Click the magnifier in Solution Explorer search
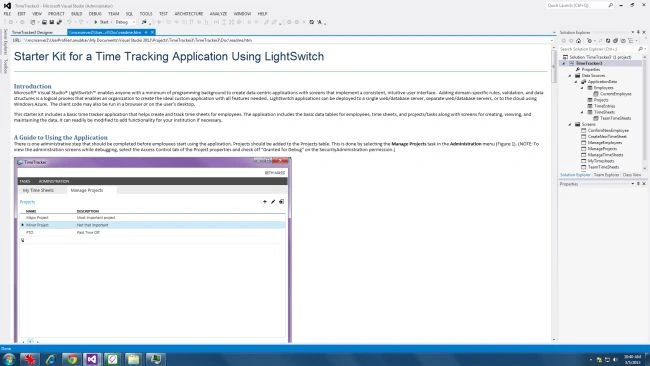This screenshot has width=650, height=366. click(640, 49)
